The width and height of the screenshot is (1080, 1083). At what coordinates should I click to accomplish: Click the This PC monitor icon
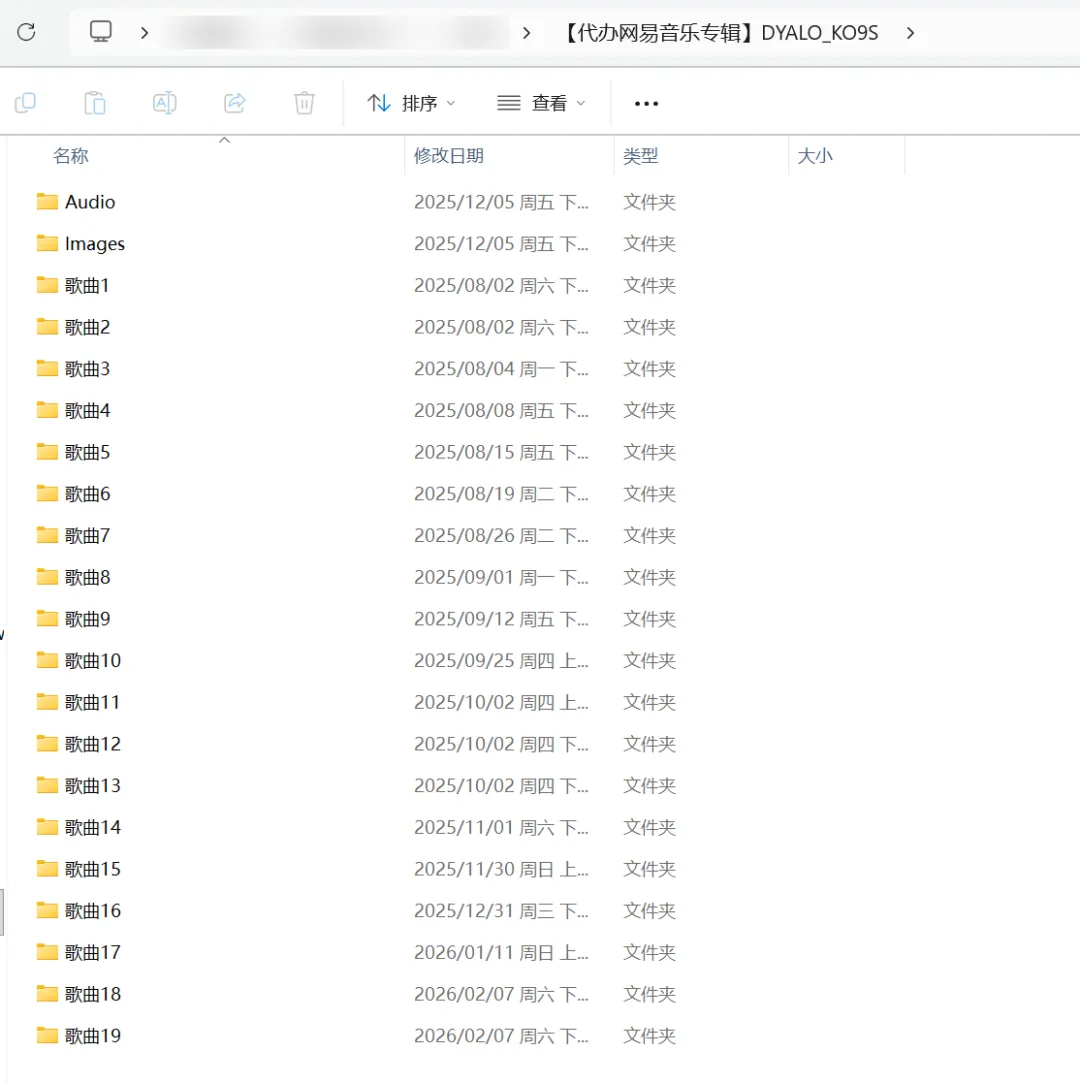click(x=101, y=31)
